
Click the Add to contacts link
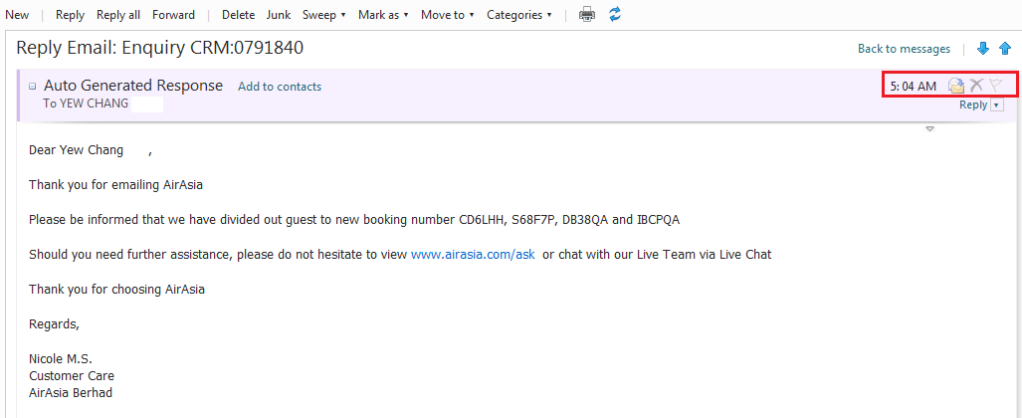279,87
